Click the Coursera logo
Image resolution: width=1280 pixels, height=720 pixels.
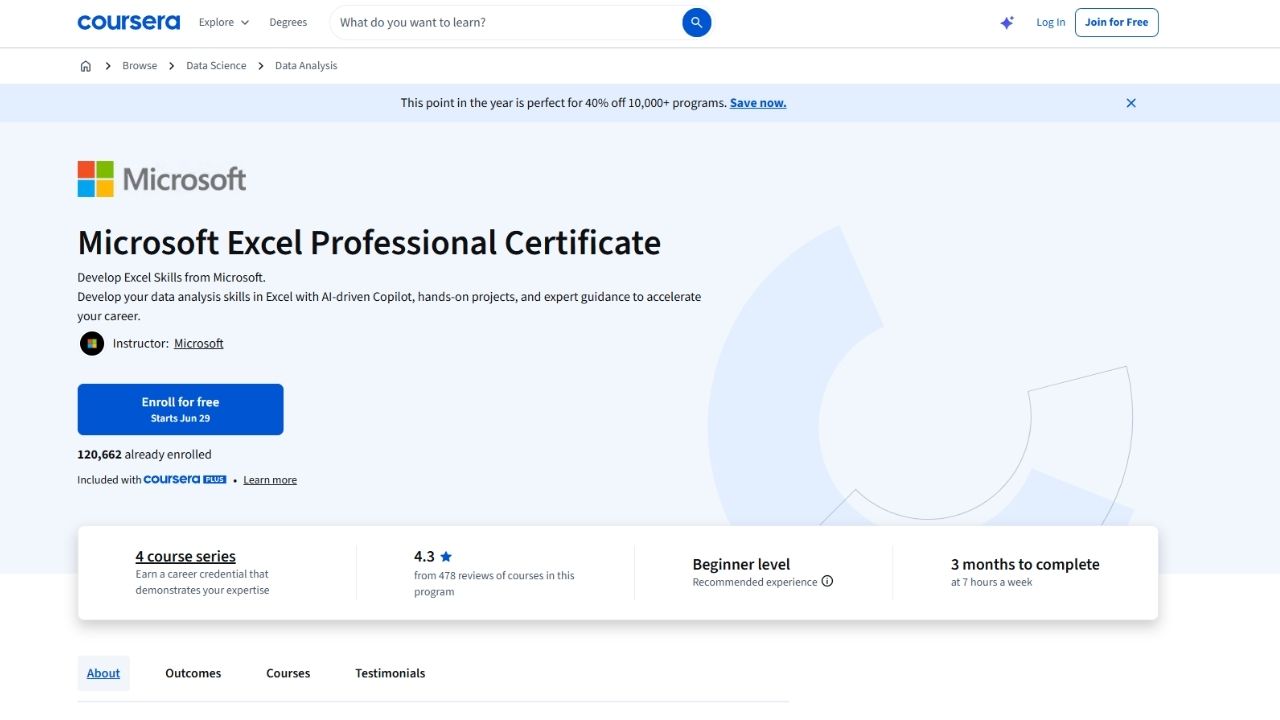pos(128,22)
